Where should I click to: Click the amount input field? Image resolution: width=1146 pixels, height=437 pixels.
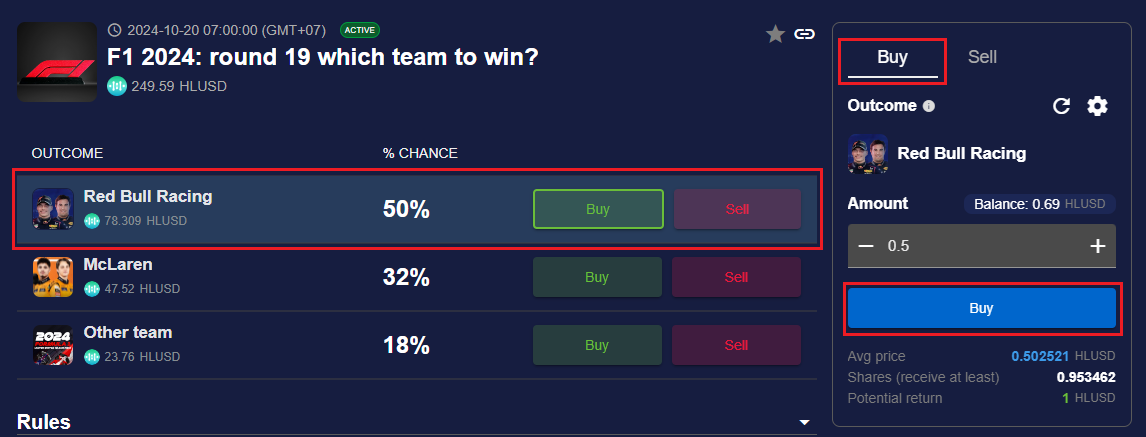(980, 246)
